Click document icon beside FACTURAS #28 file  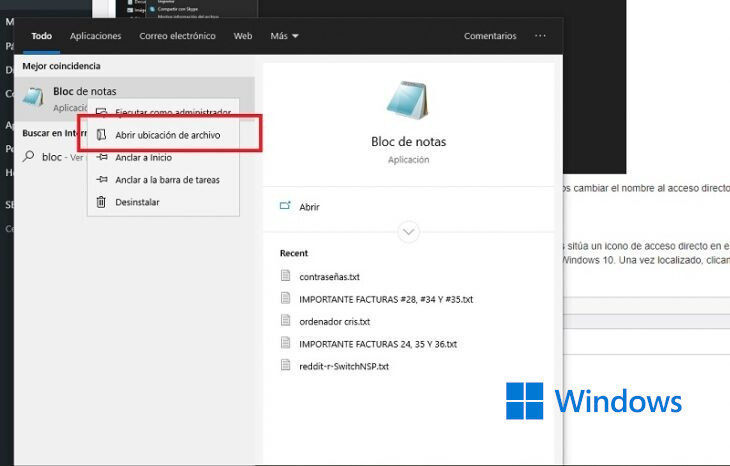pos(285,297)
